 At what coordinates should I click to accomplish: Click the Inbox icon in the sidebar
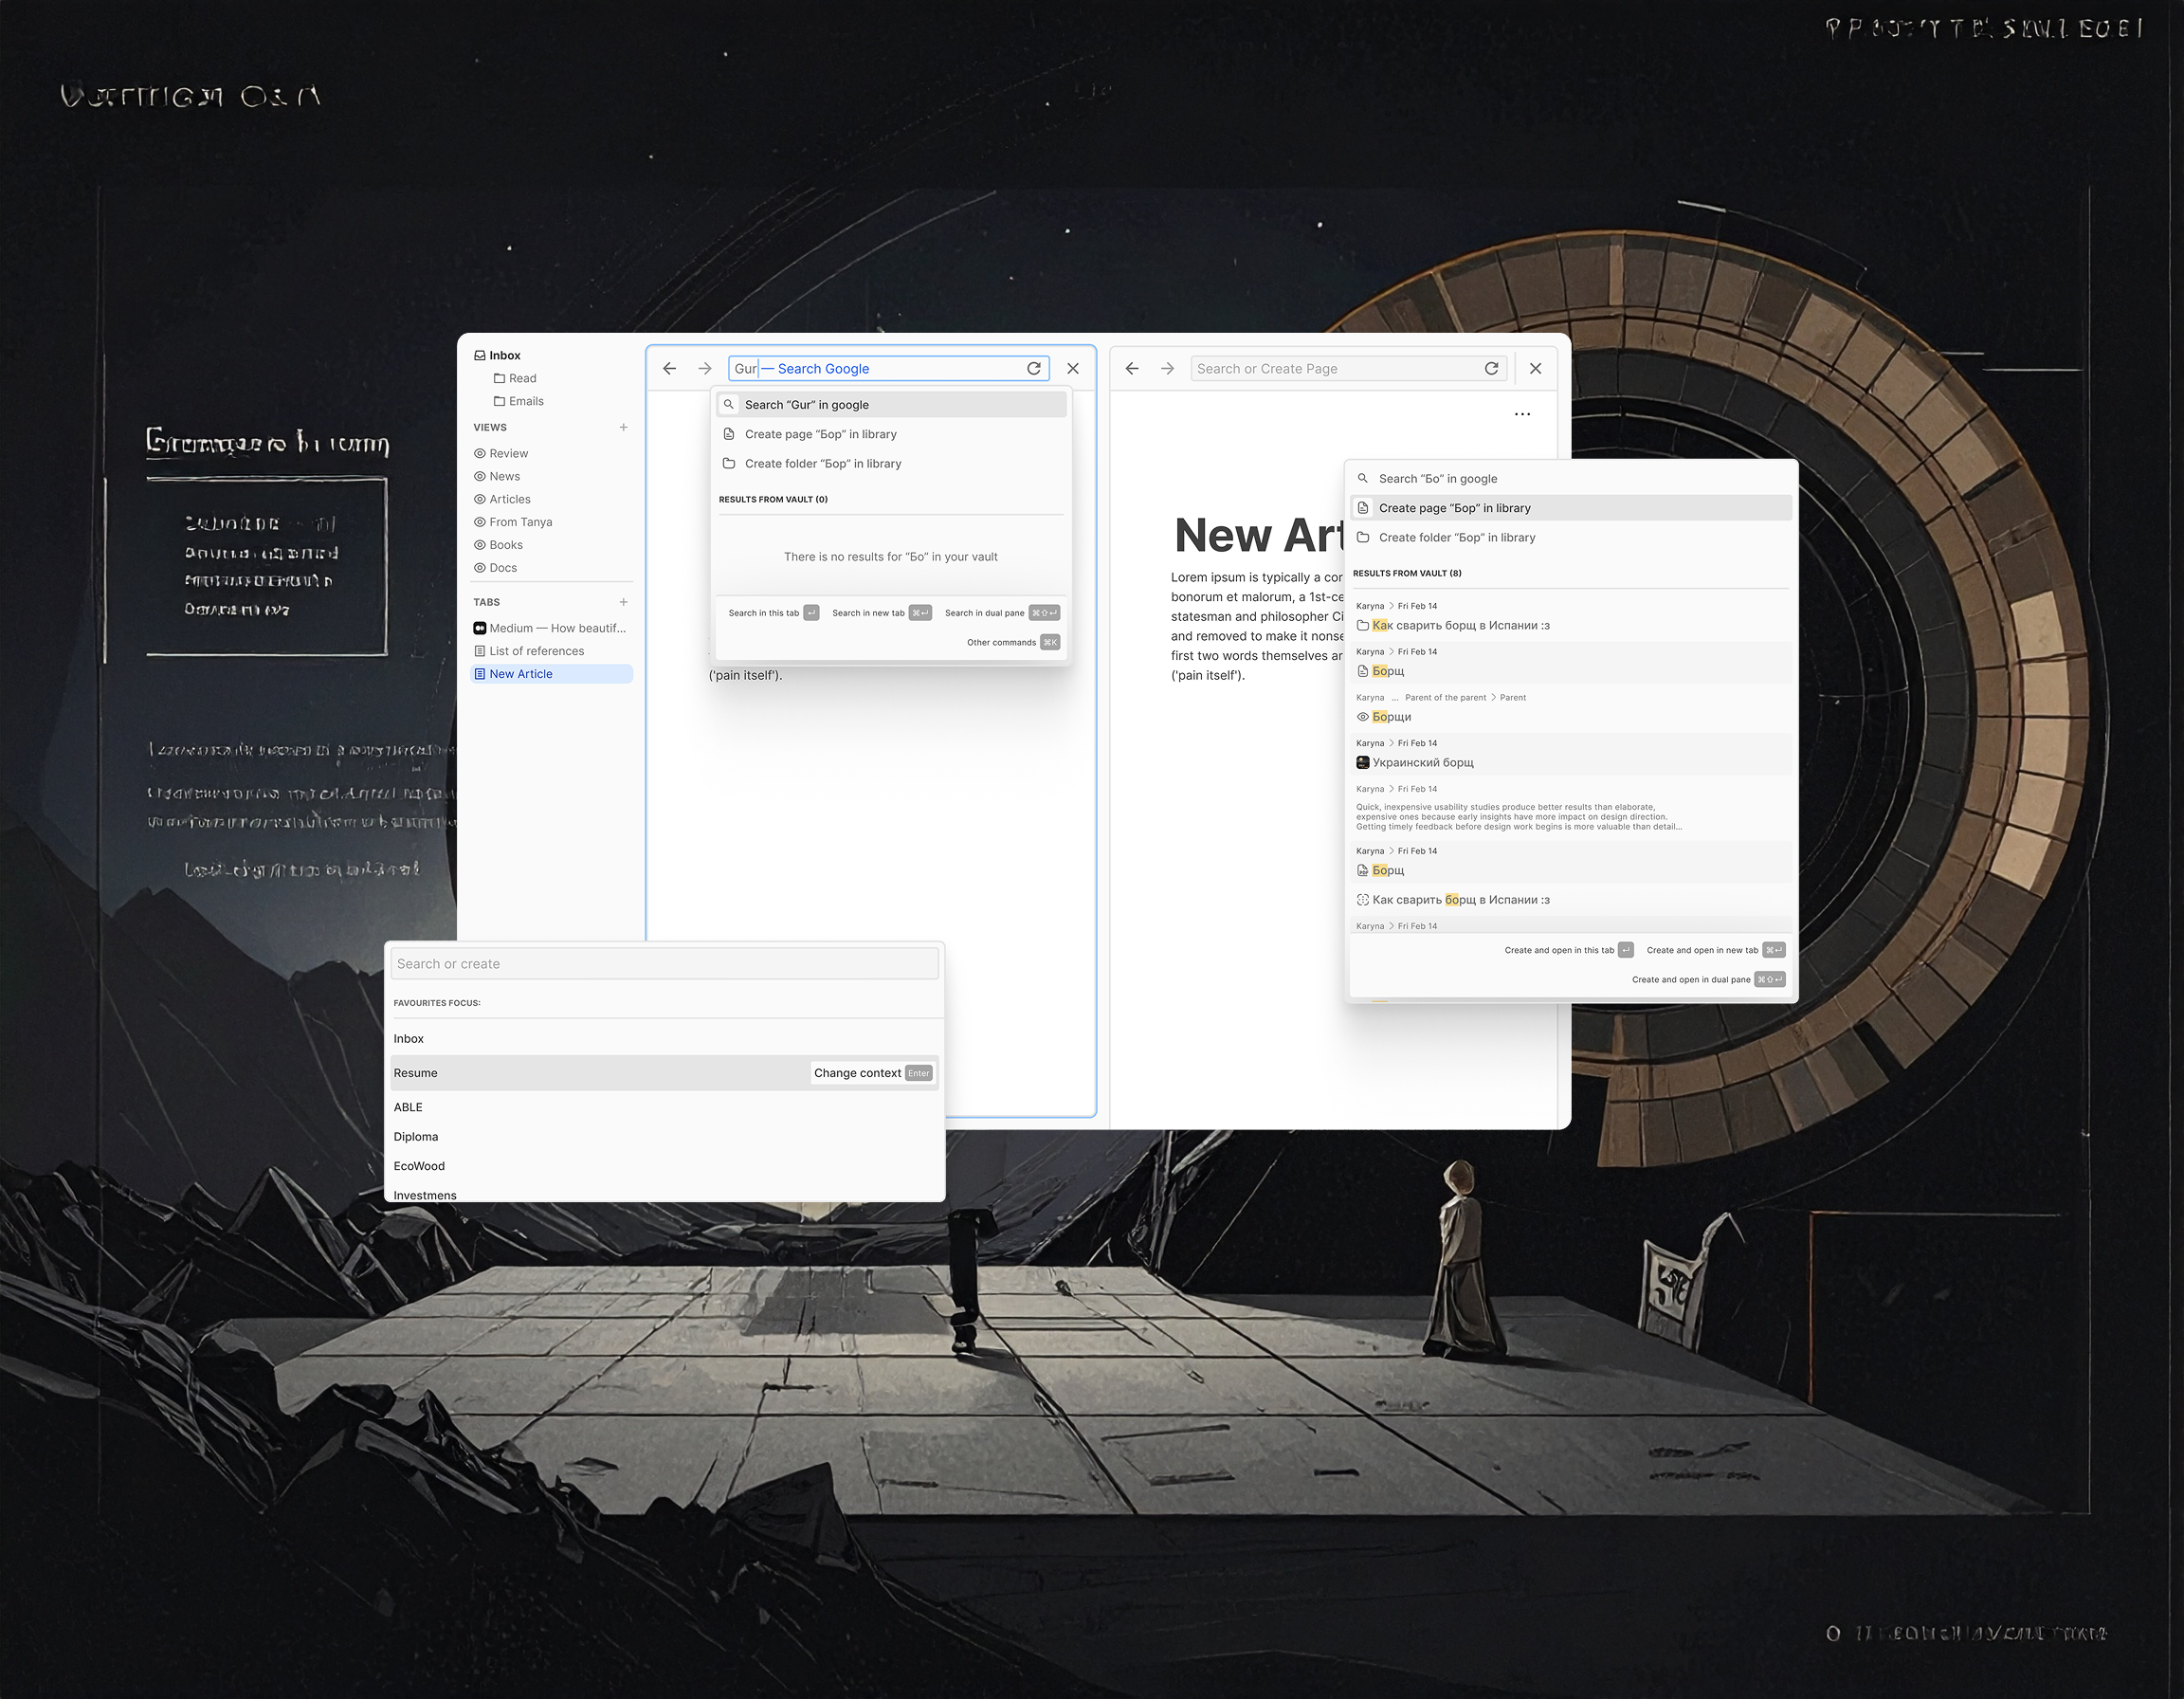coord(481,356)
